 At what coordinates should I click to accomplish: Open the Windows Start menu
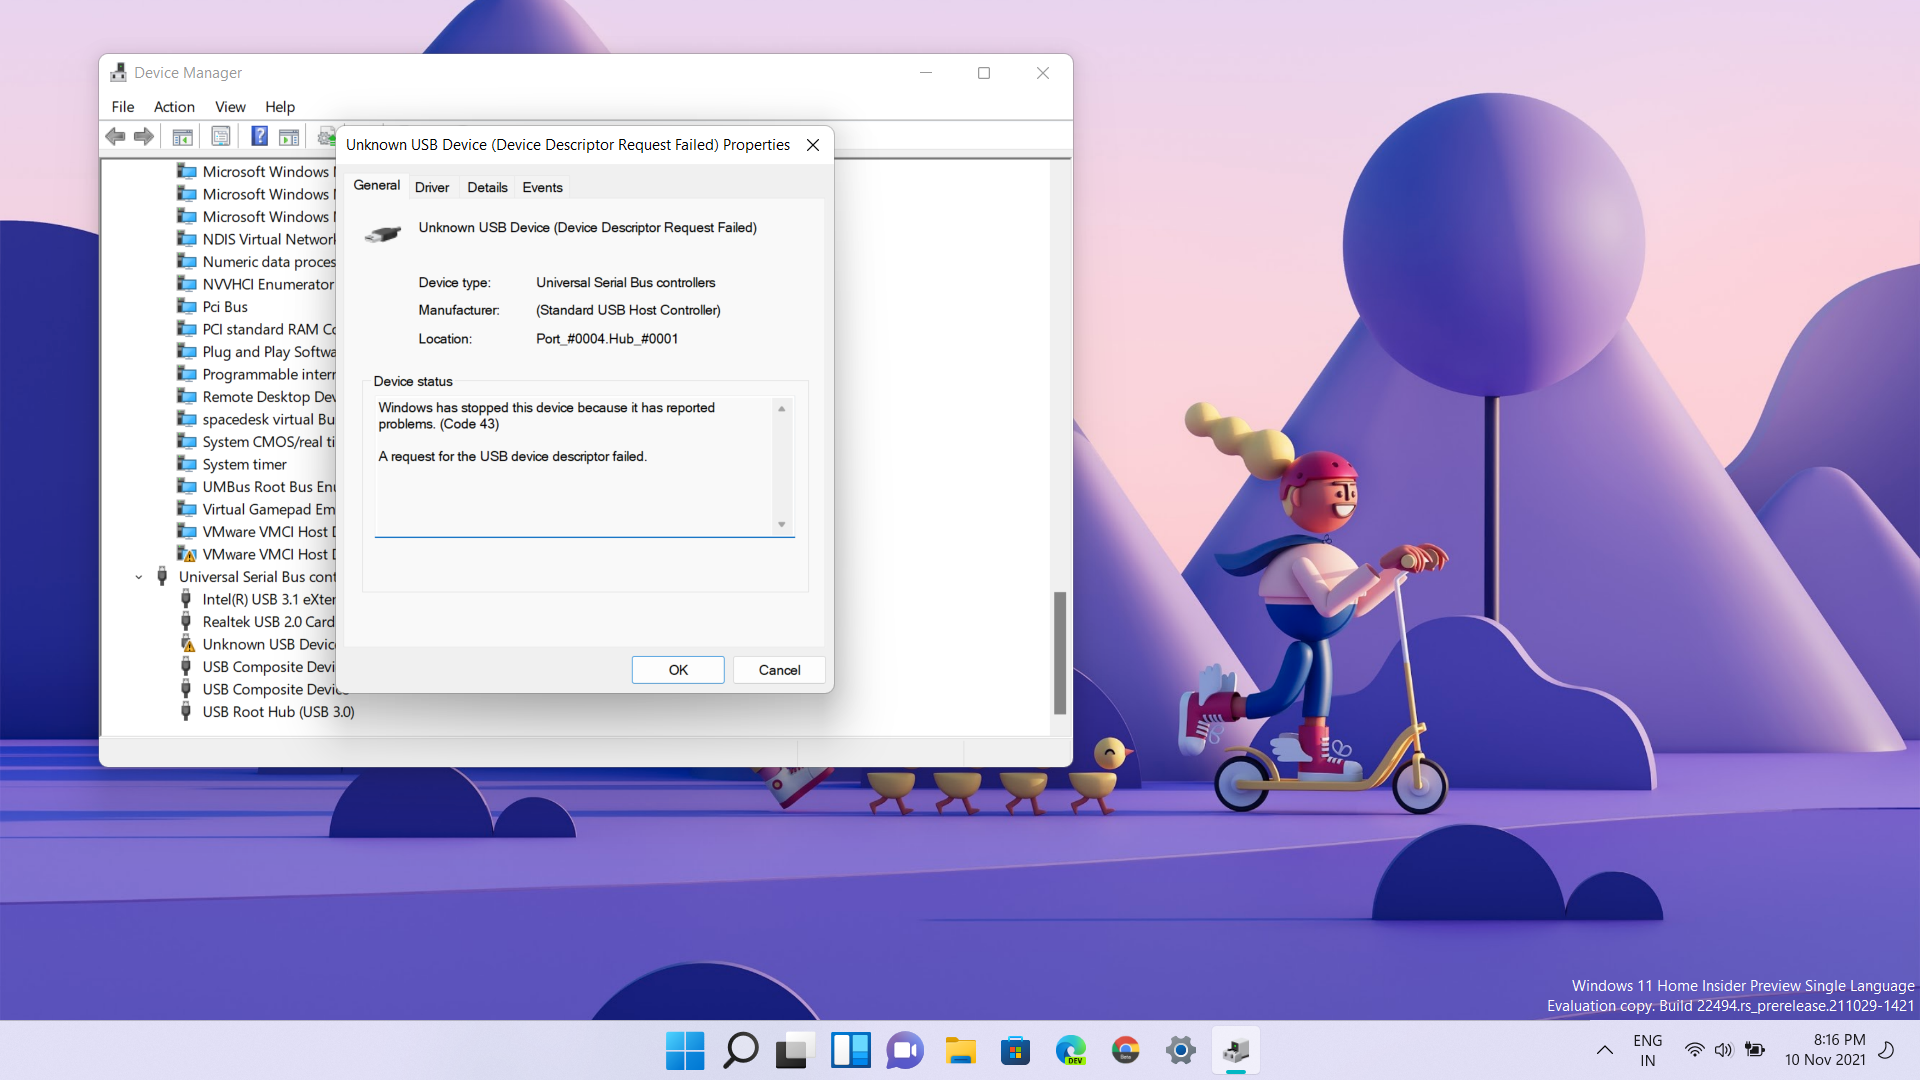pos(685,1050)
